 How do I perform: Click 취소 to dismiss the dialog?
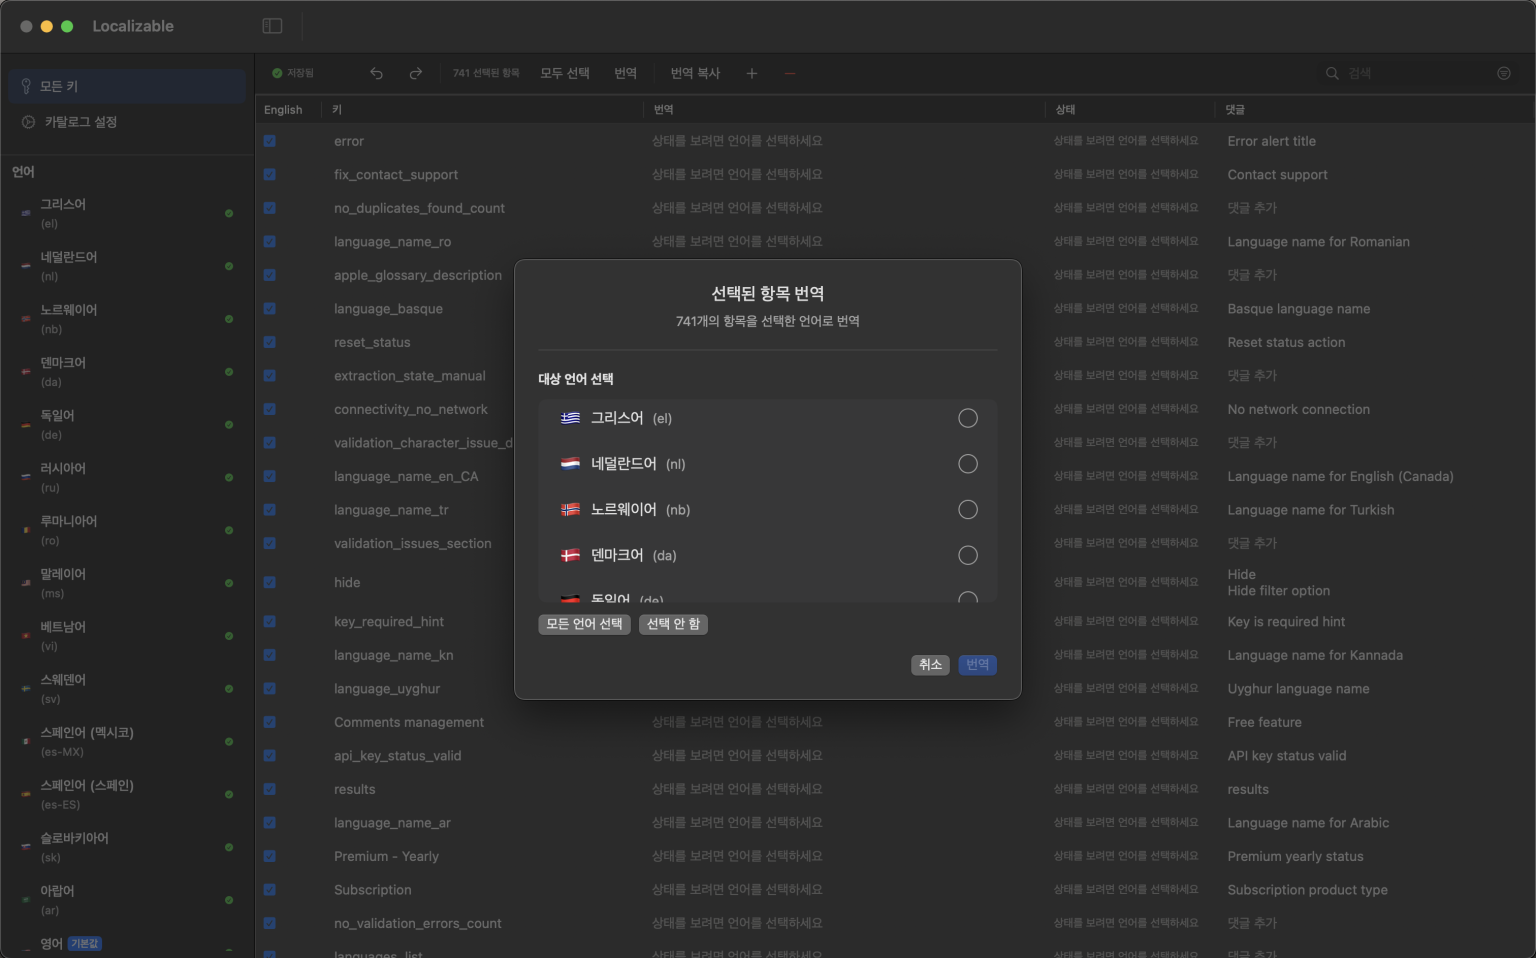930,664
